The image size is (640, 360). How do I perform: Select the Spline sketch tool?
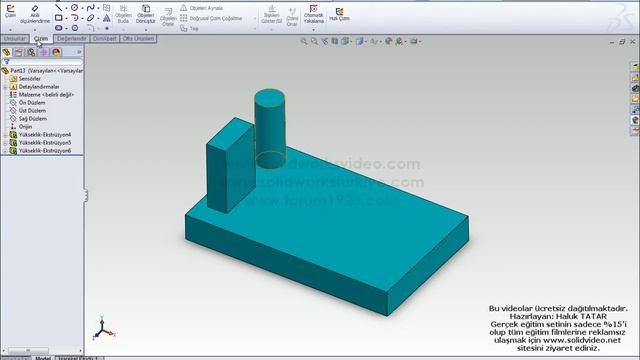(x=91, y=8)
